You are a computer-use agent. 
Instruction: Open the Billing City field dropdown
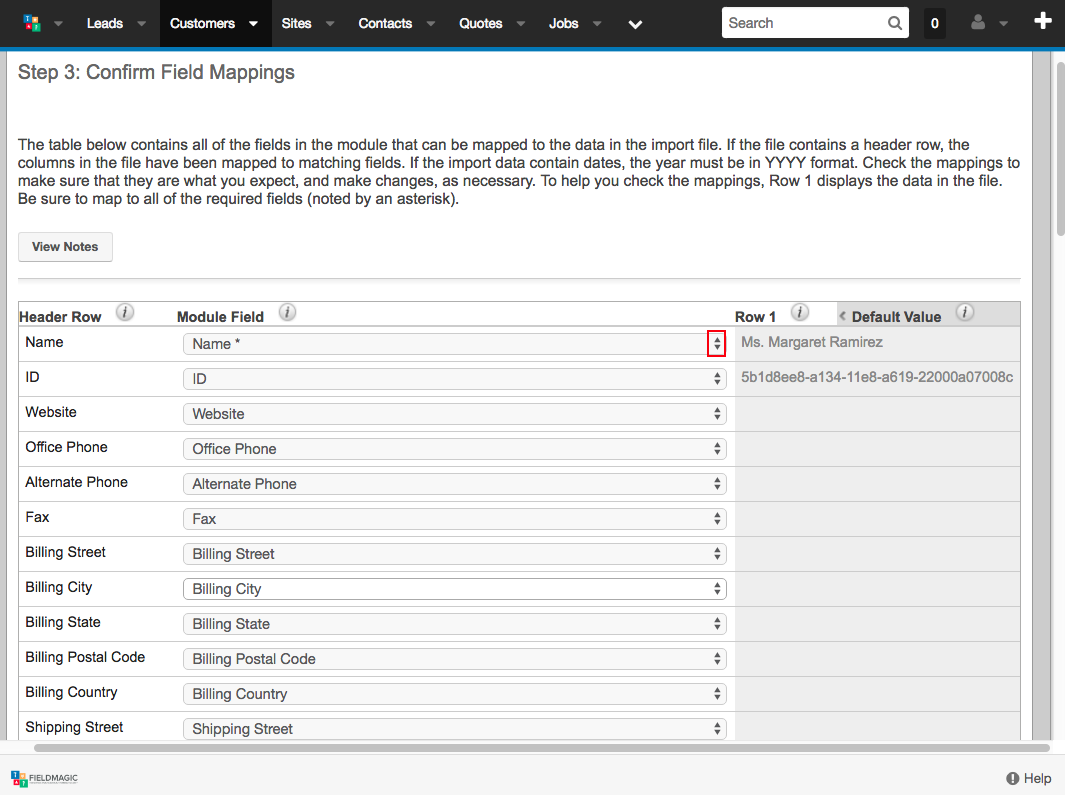pos(454,588)
